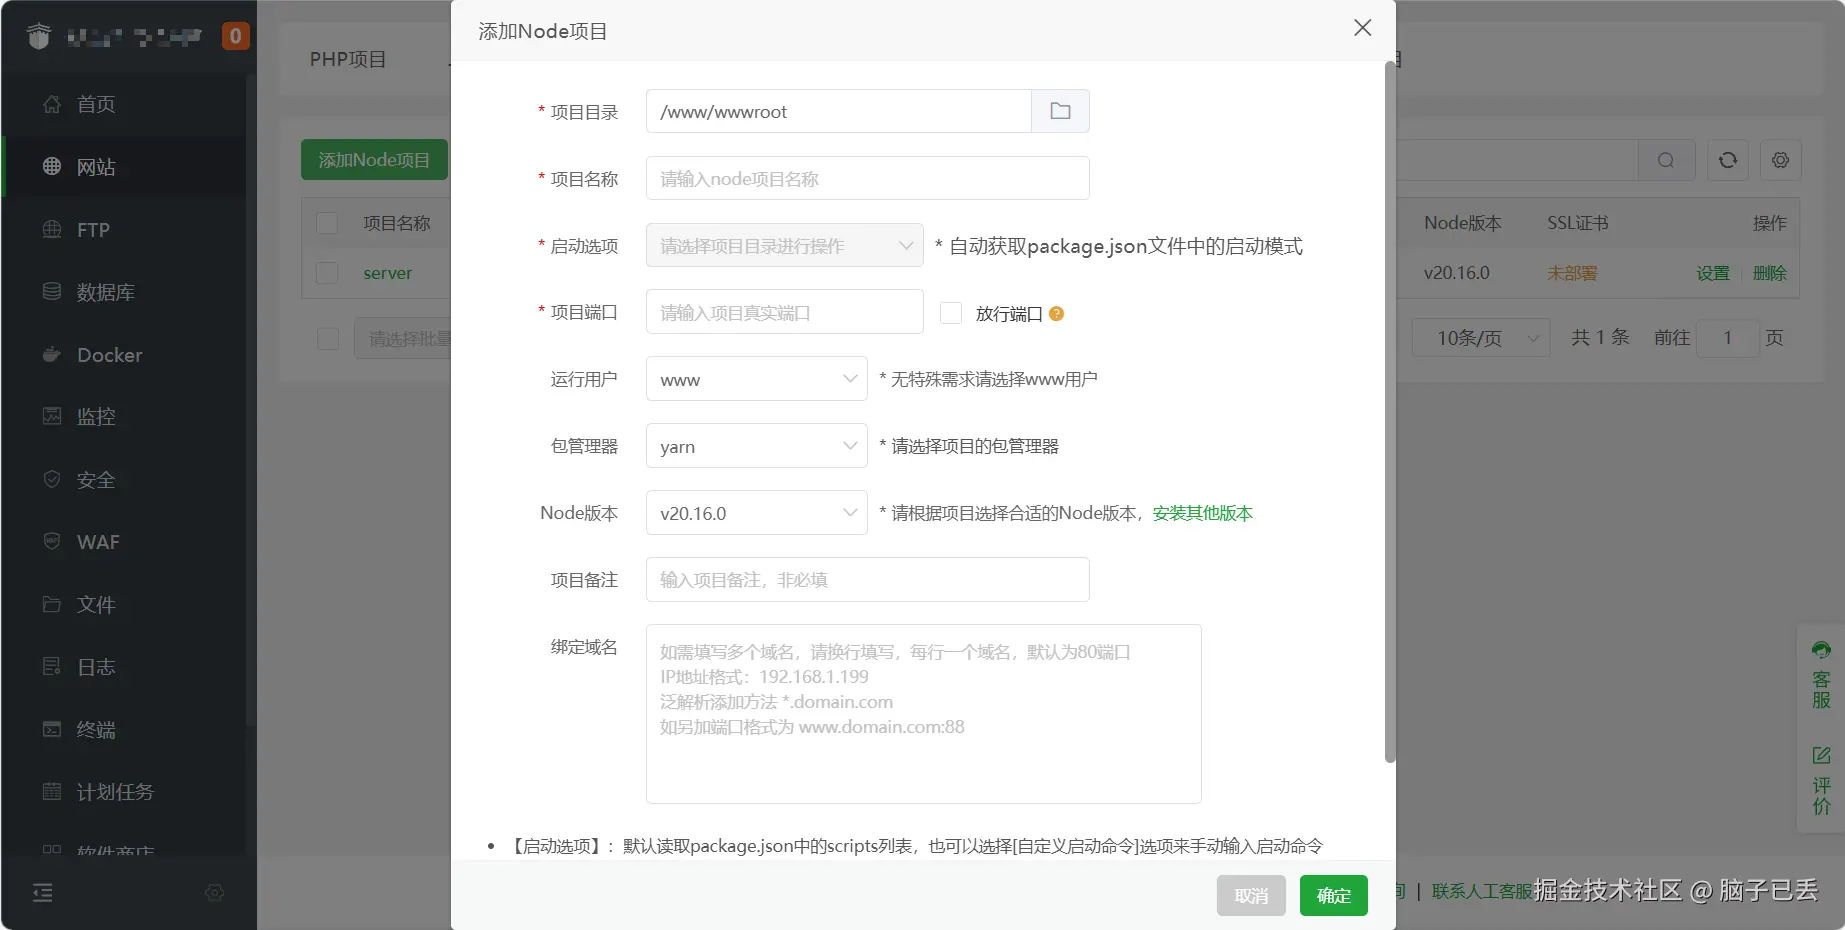This screenshot has width=1845, height=930.
Task: Open the 监控 monitoring panel
Action: [x=95, y=417]
